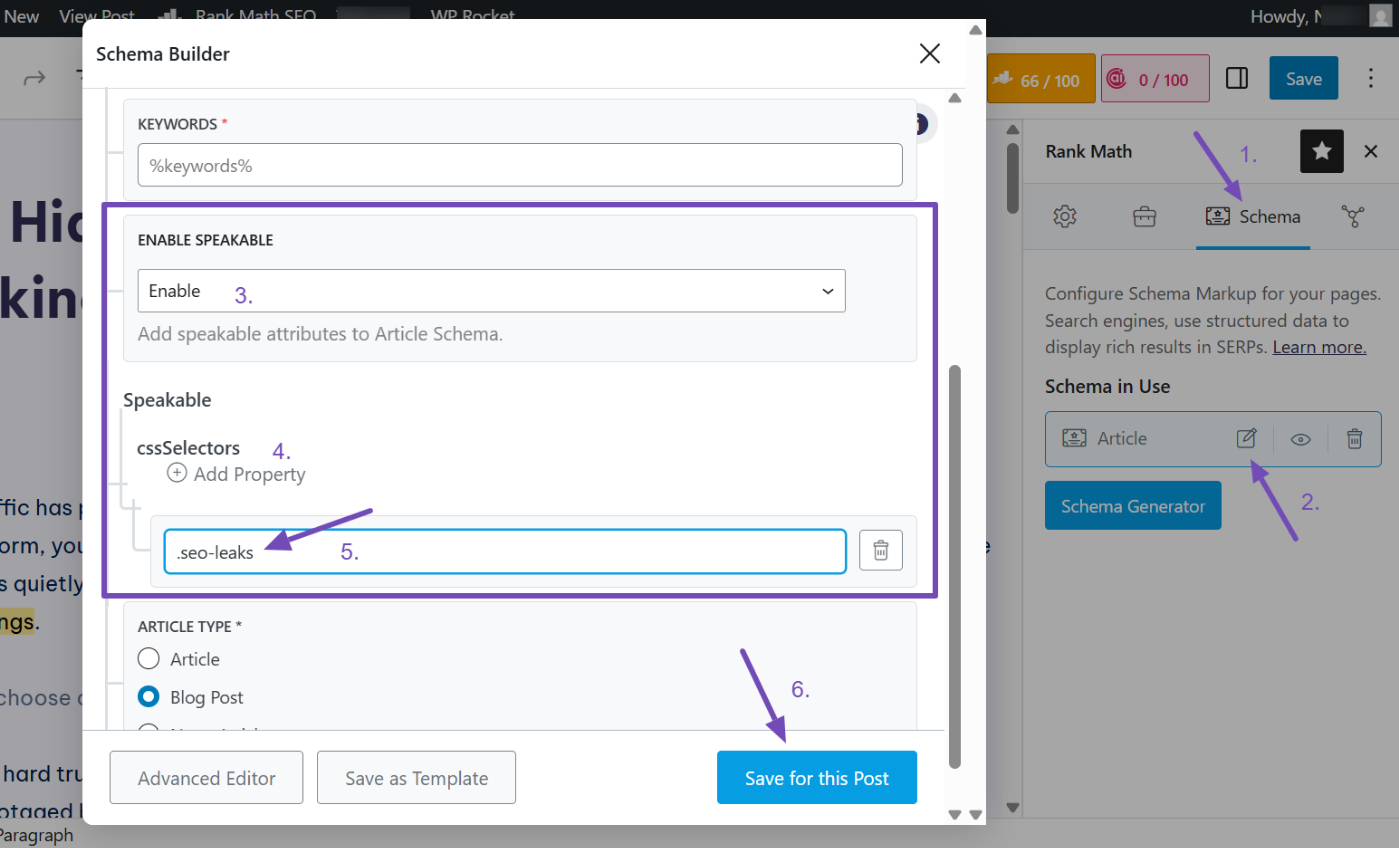Click Add Property under cssSelectors
Image resolution: width=1399 pixels, height=848 pixels.
point(236,474)
